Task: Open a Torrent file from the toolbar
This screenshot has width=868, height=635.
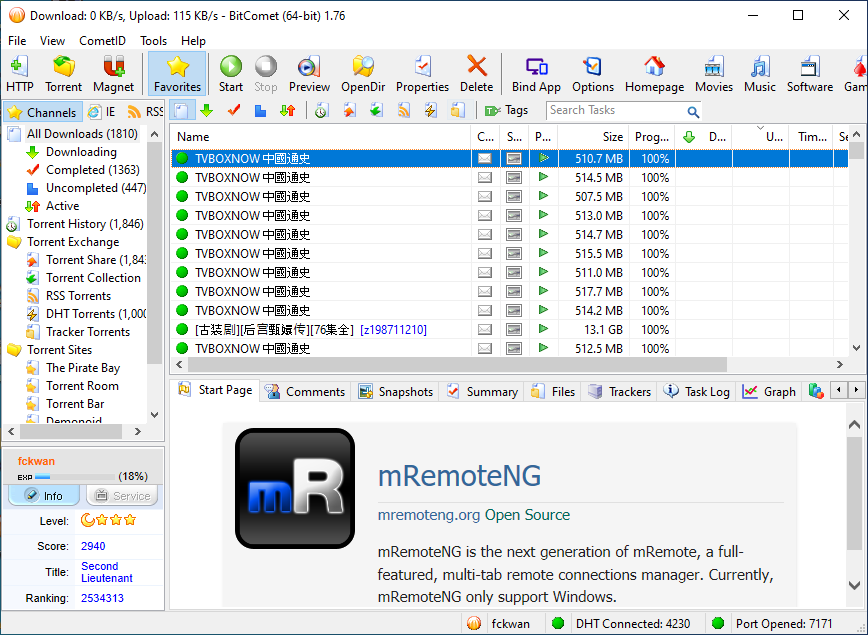Action: (x=63, y=74)
